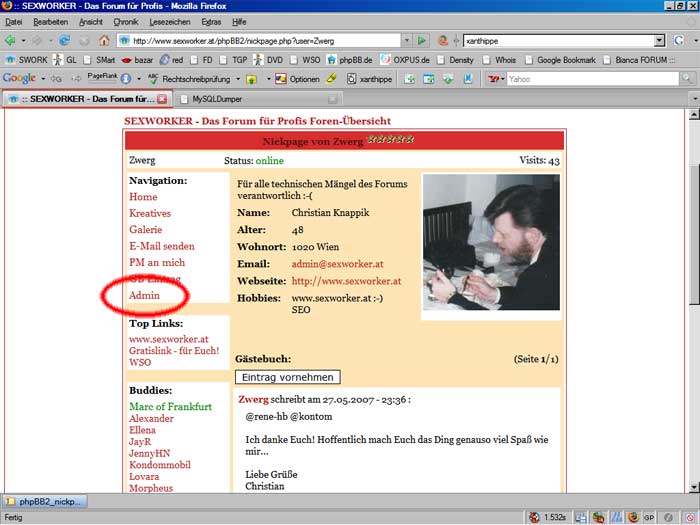Screen dimensions: 700x525
Task: Open the Datei menu
Action: click(14, 22)
